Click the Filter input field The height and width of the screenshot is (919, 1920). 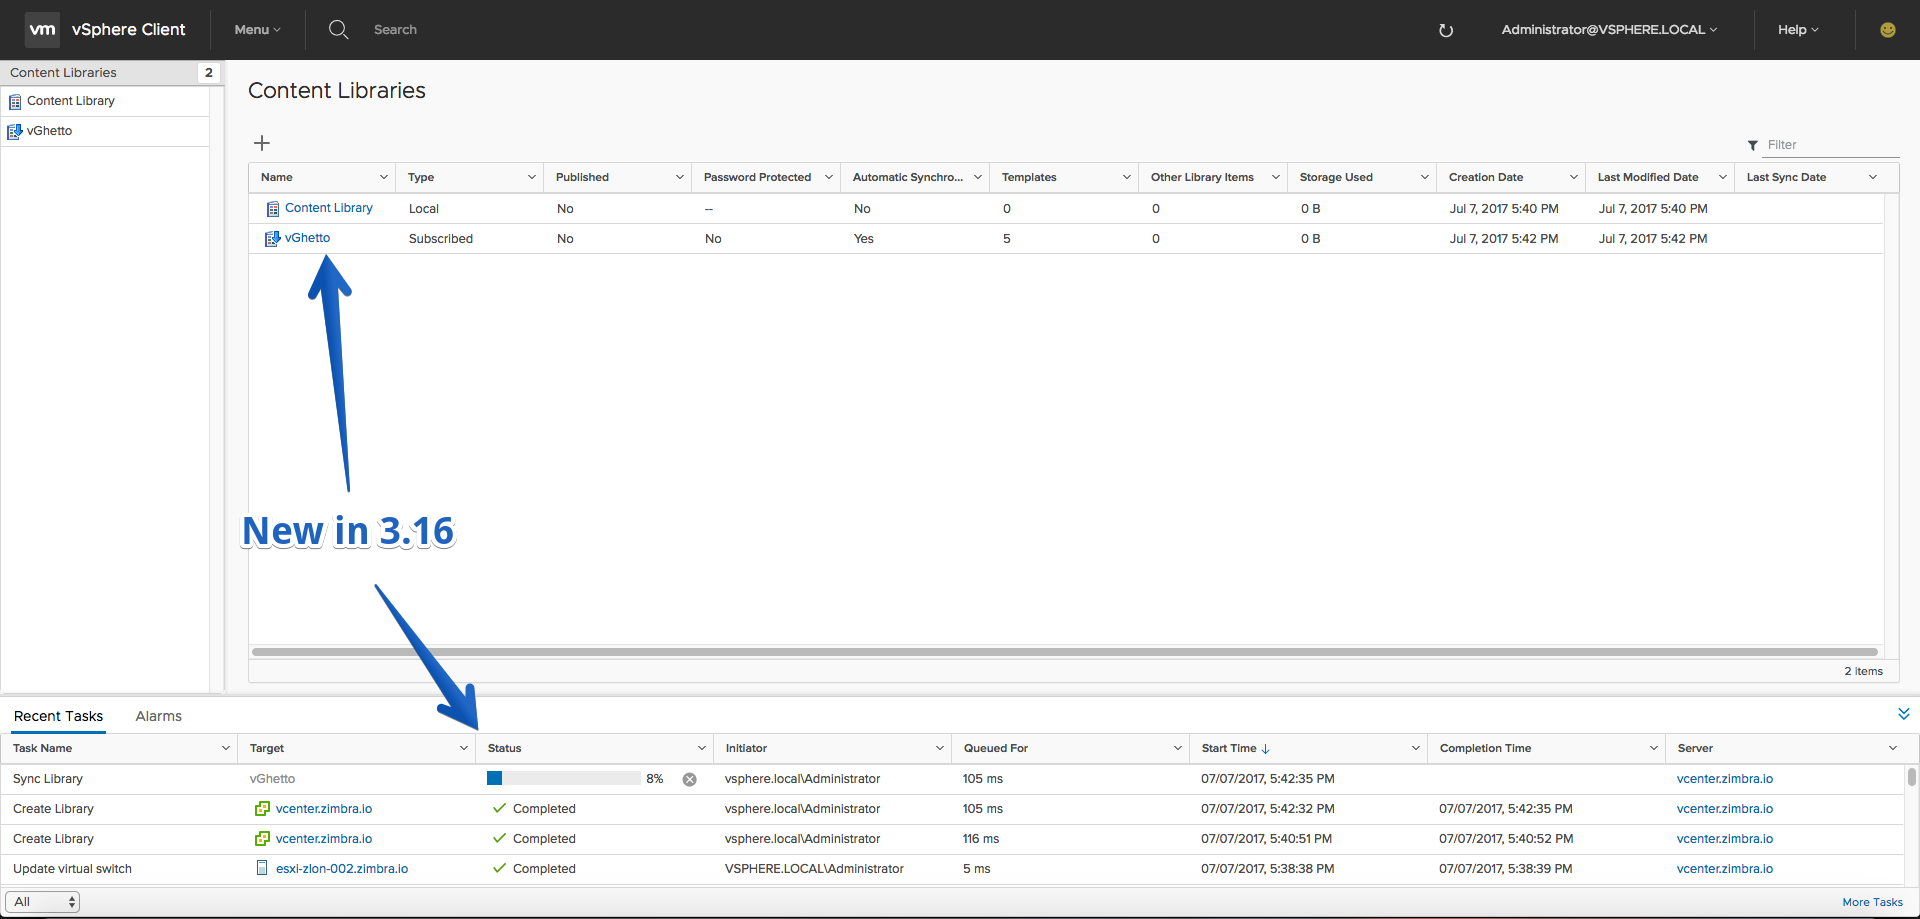(x=1830, y=145)
